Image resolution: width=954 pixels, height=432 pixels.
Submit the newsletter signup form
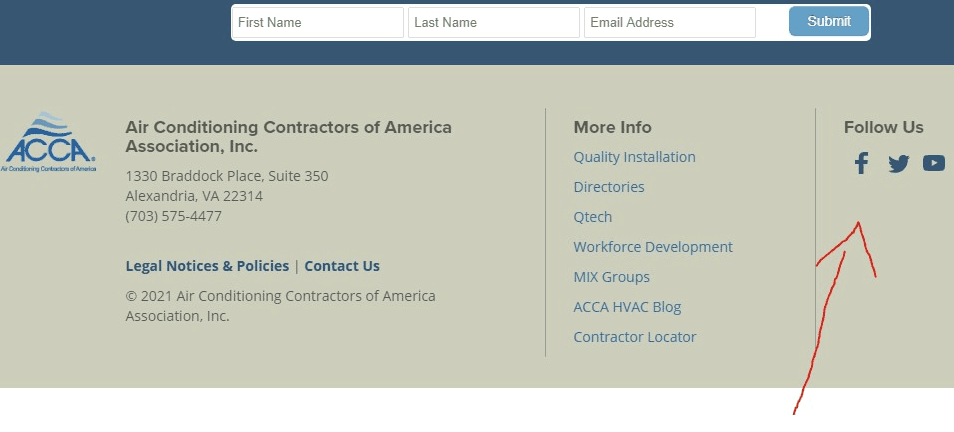(x=829, y=21)
